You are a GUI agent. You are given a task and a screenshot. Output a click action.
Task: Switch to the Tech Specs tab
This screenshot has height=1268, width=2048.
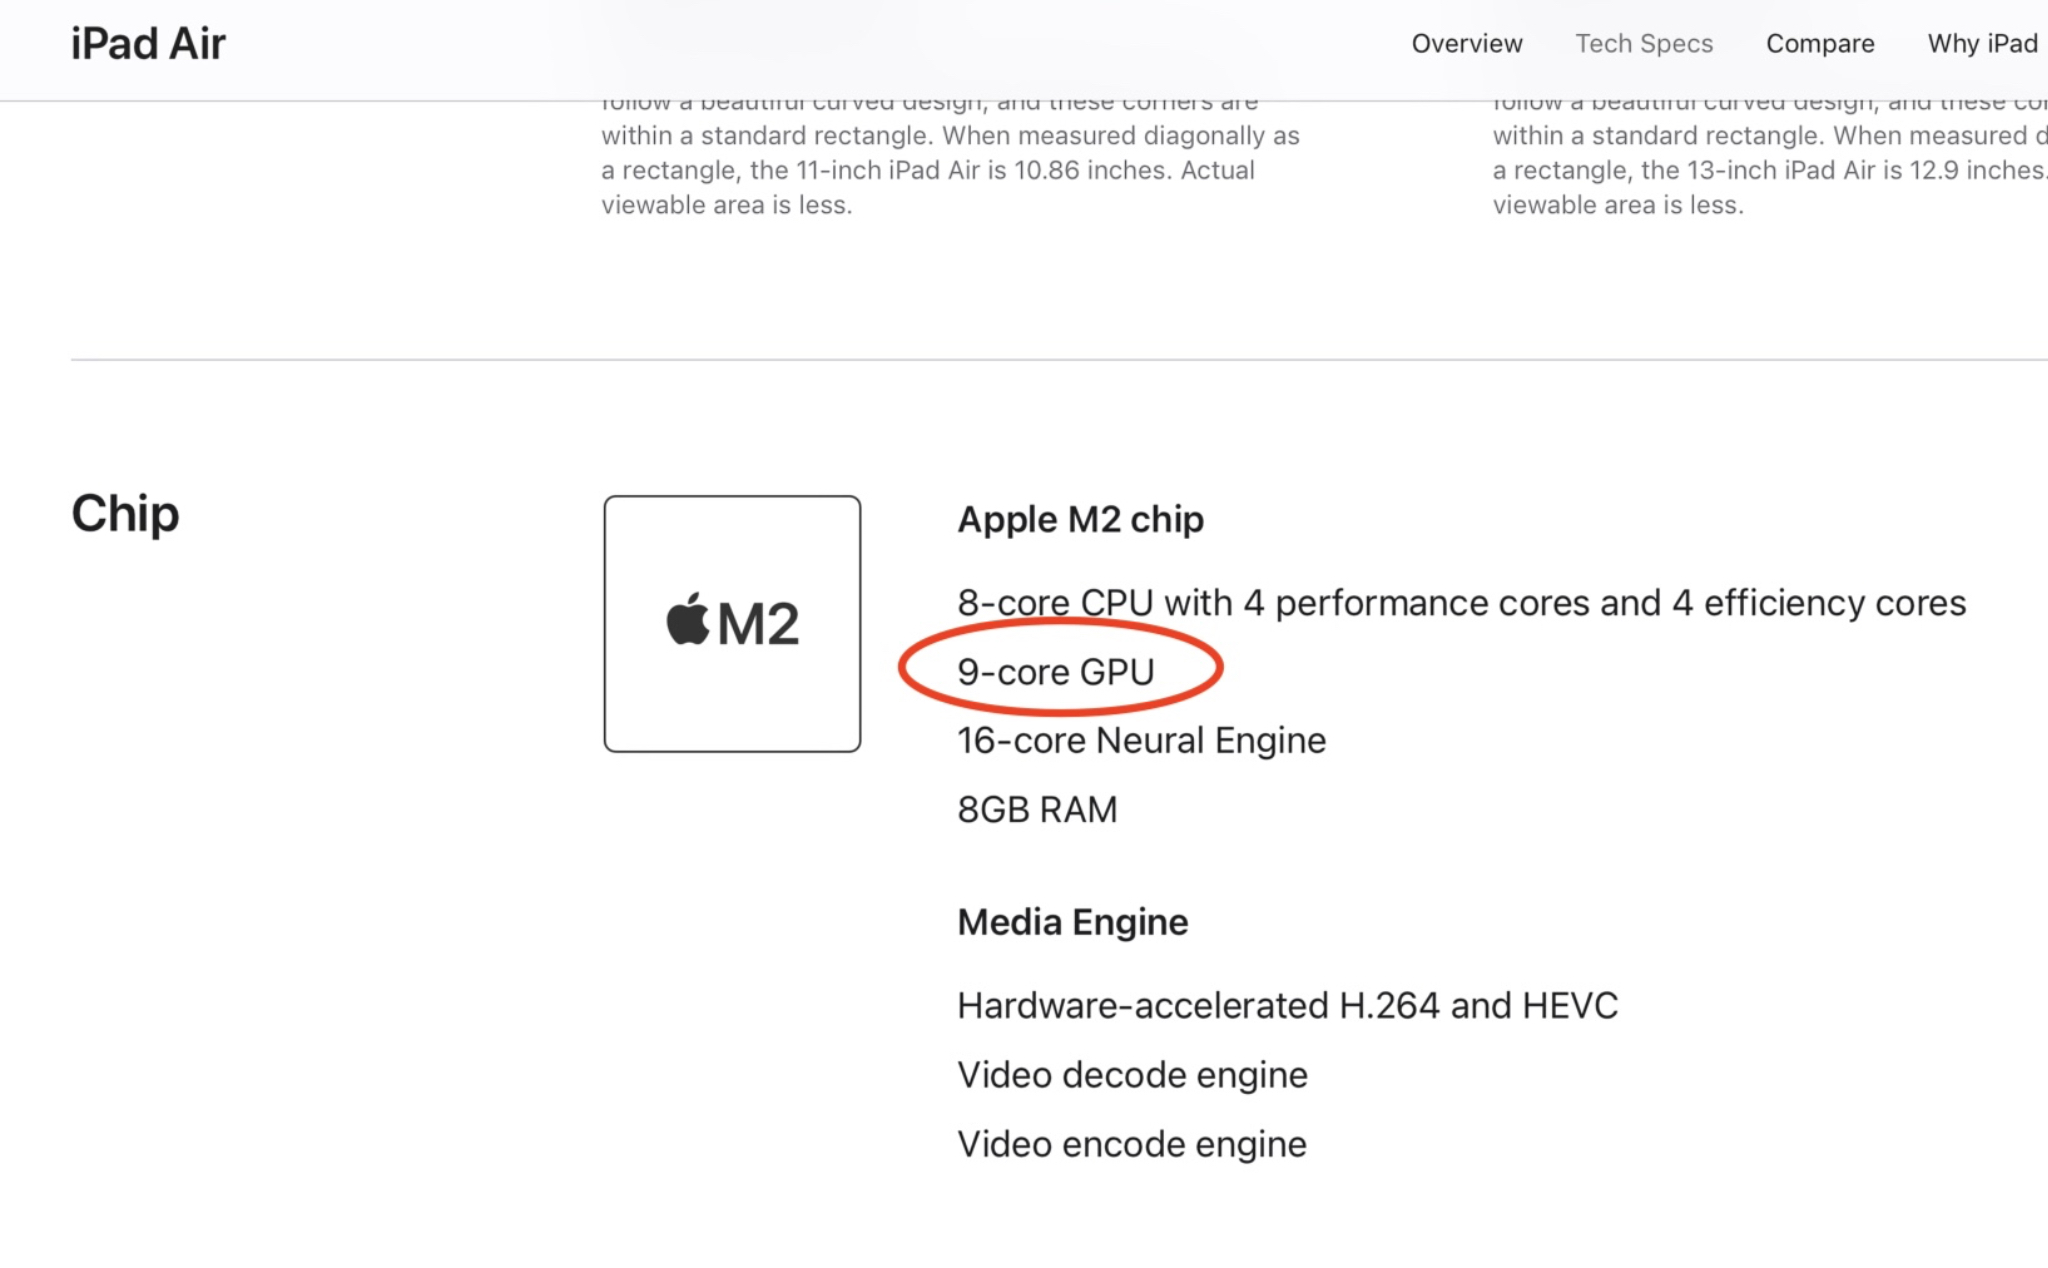pyautogui.click(x=1644, y=44)
